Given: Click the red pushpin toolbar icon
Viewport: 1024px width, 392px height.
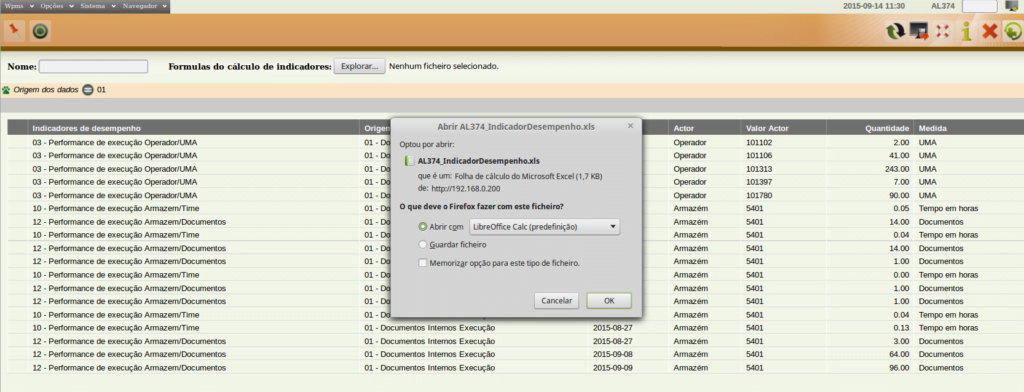Looking at the screenshot, I should [x=14, y=30].
